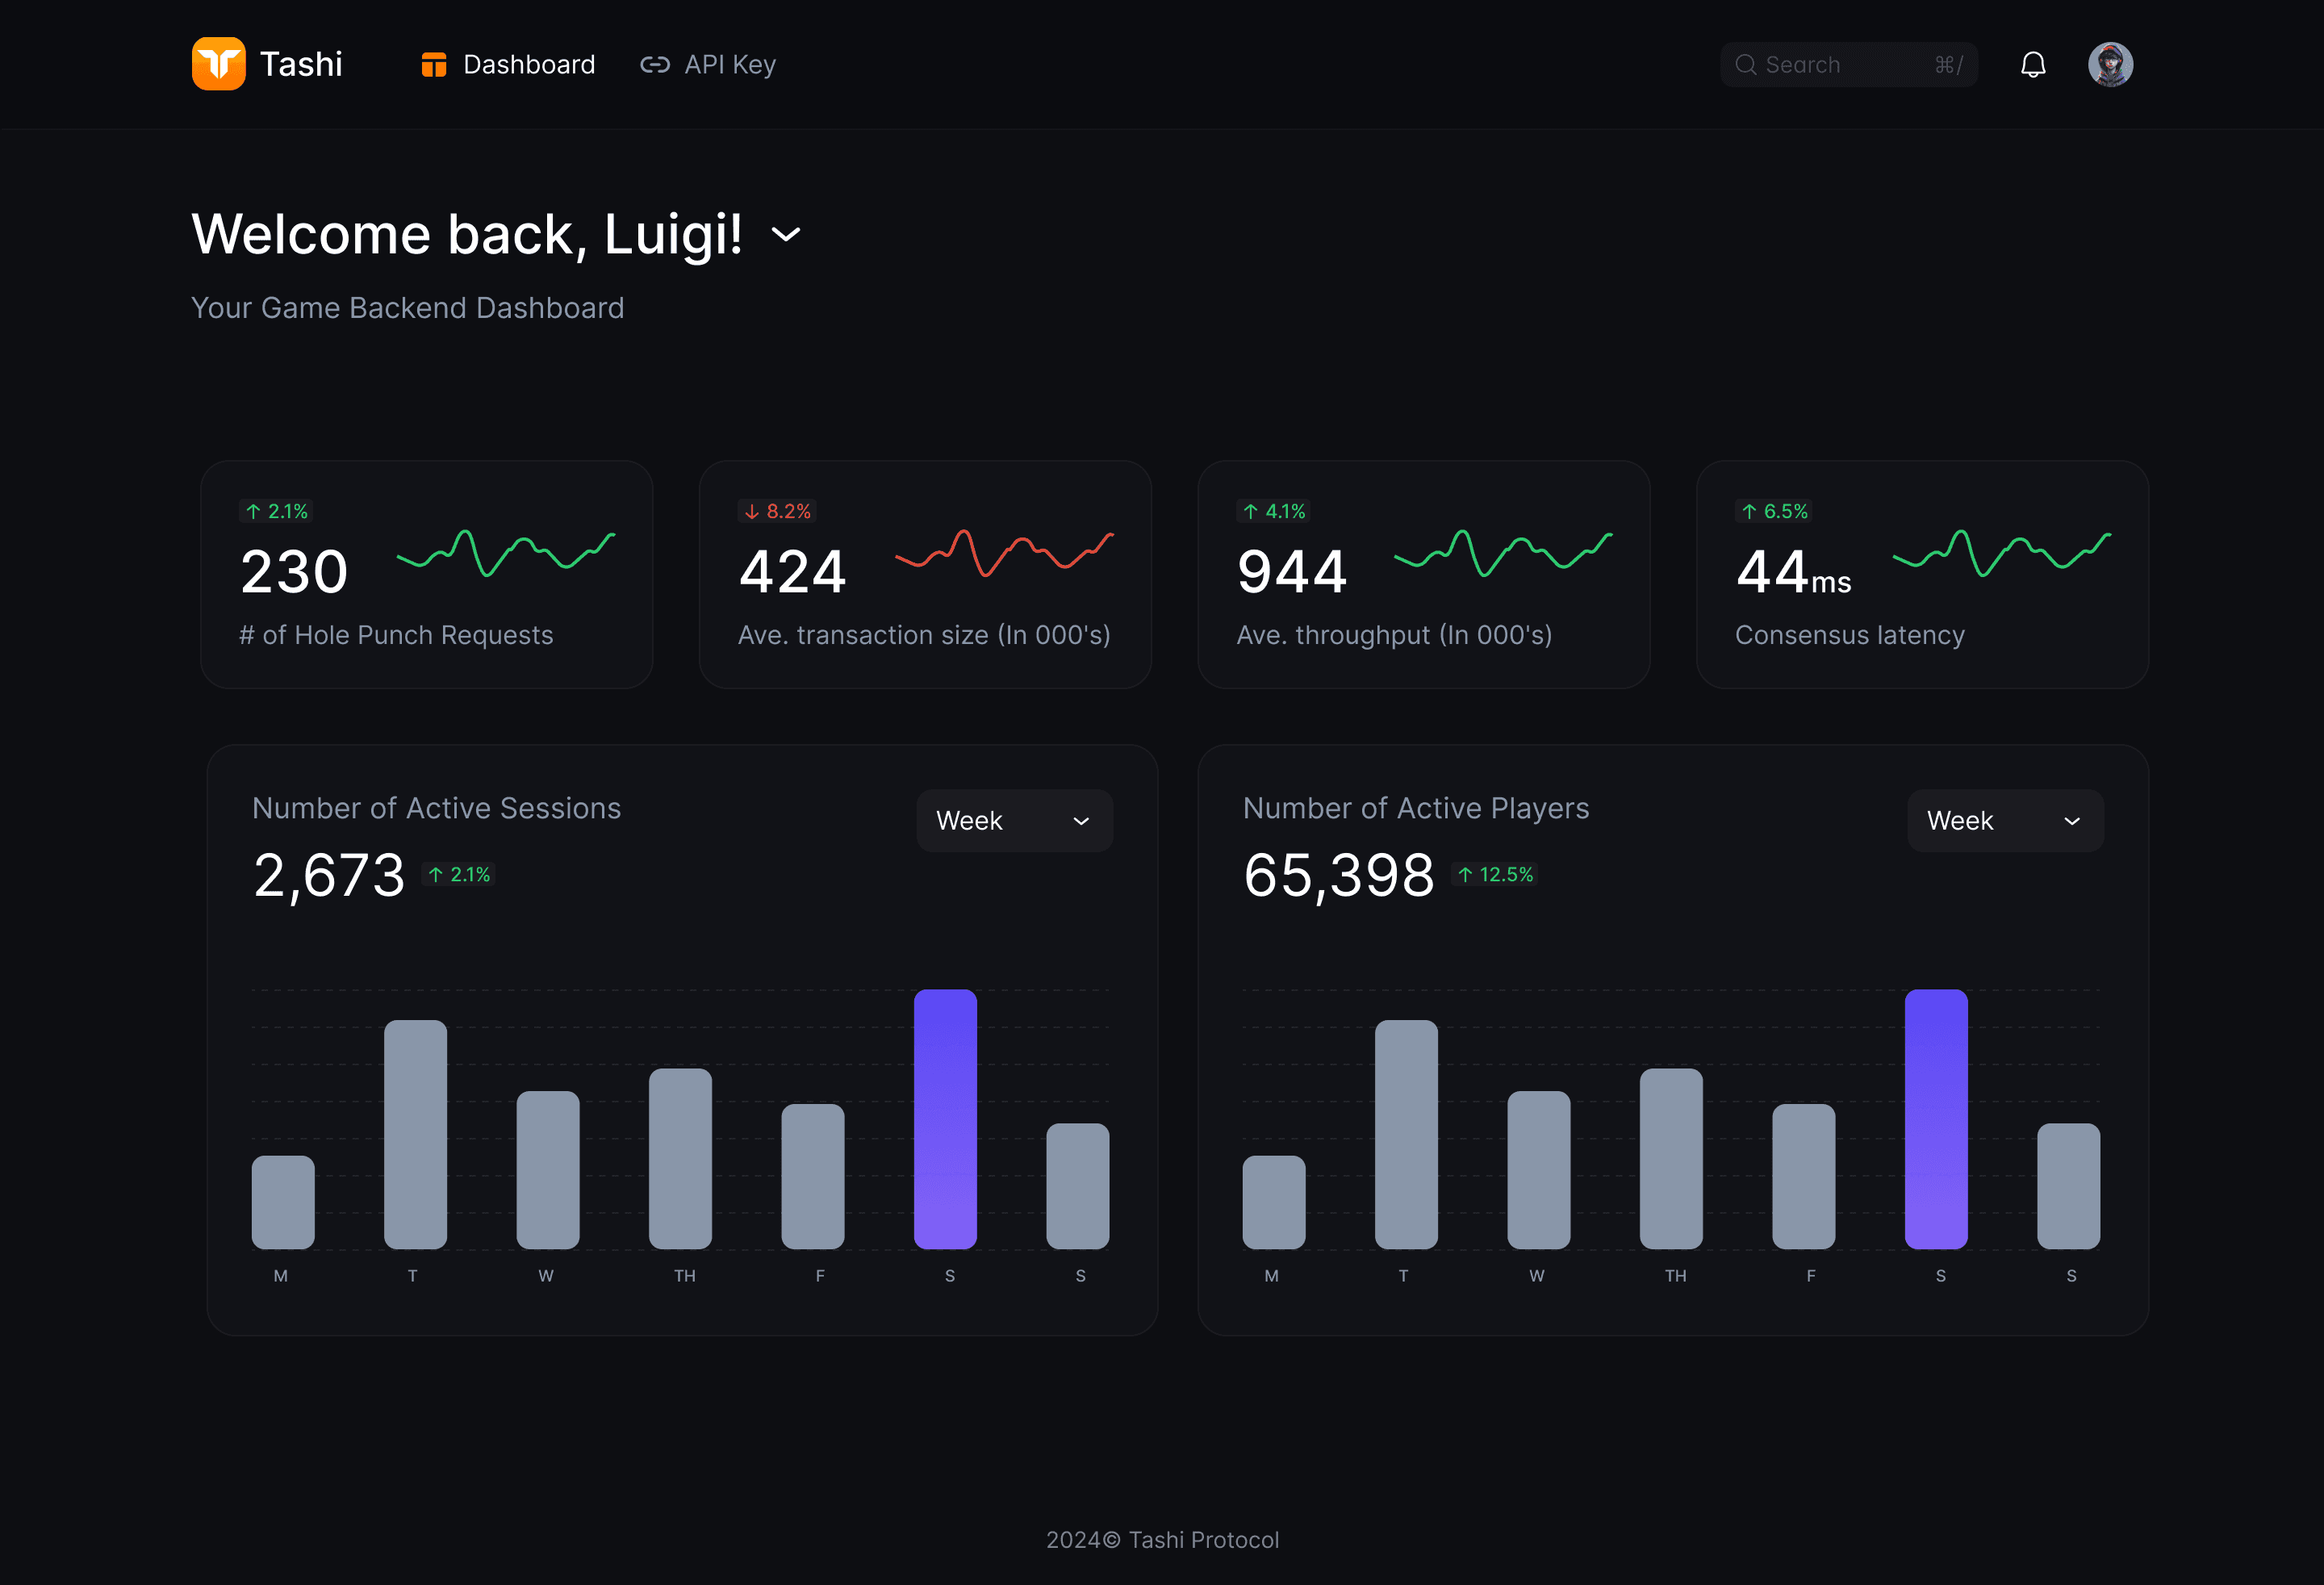Screen dimensions: 2324x1585
Task: Open the Week dropdown for Active Sessions
Action: click(x=1014, y=821)
